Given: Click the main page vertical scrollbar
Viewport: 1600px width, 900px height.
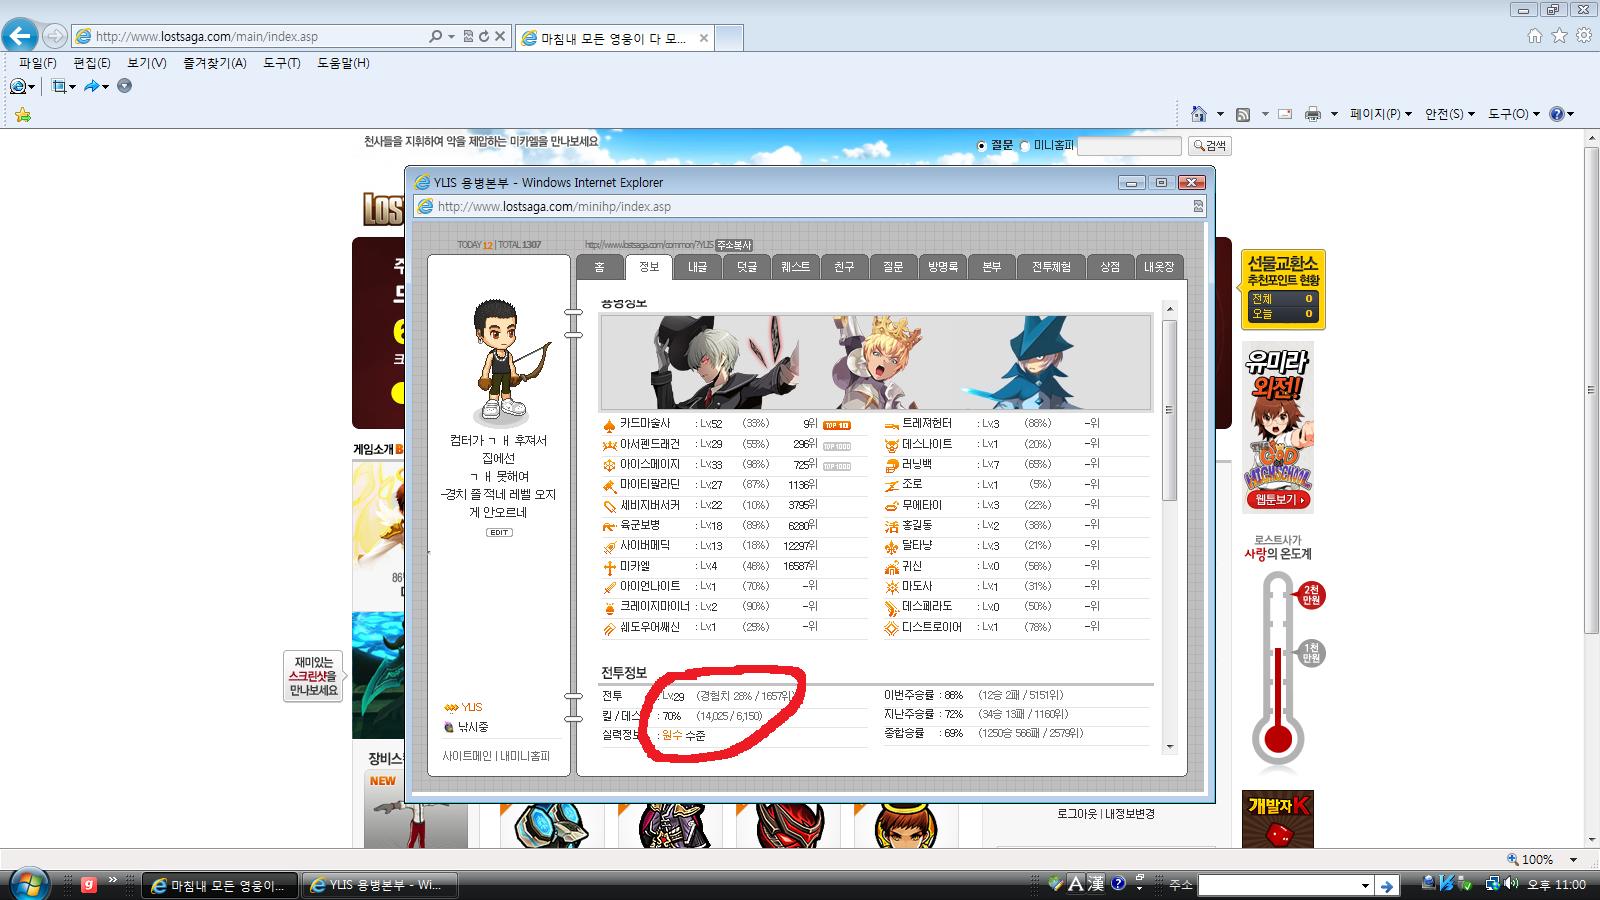Looking at the screenshot, I should (x=1591, y=390).
